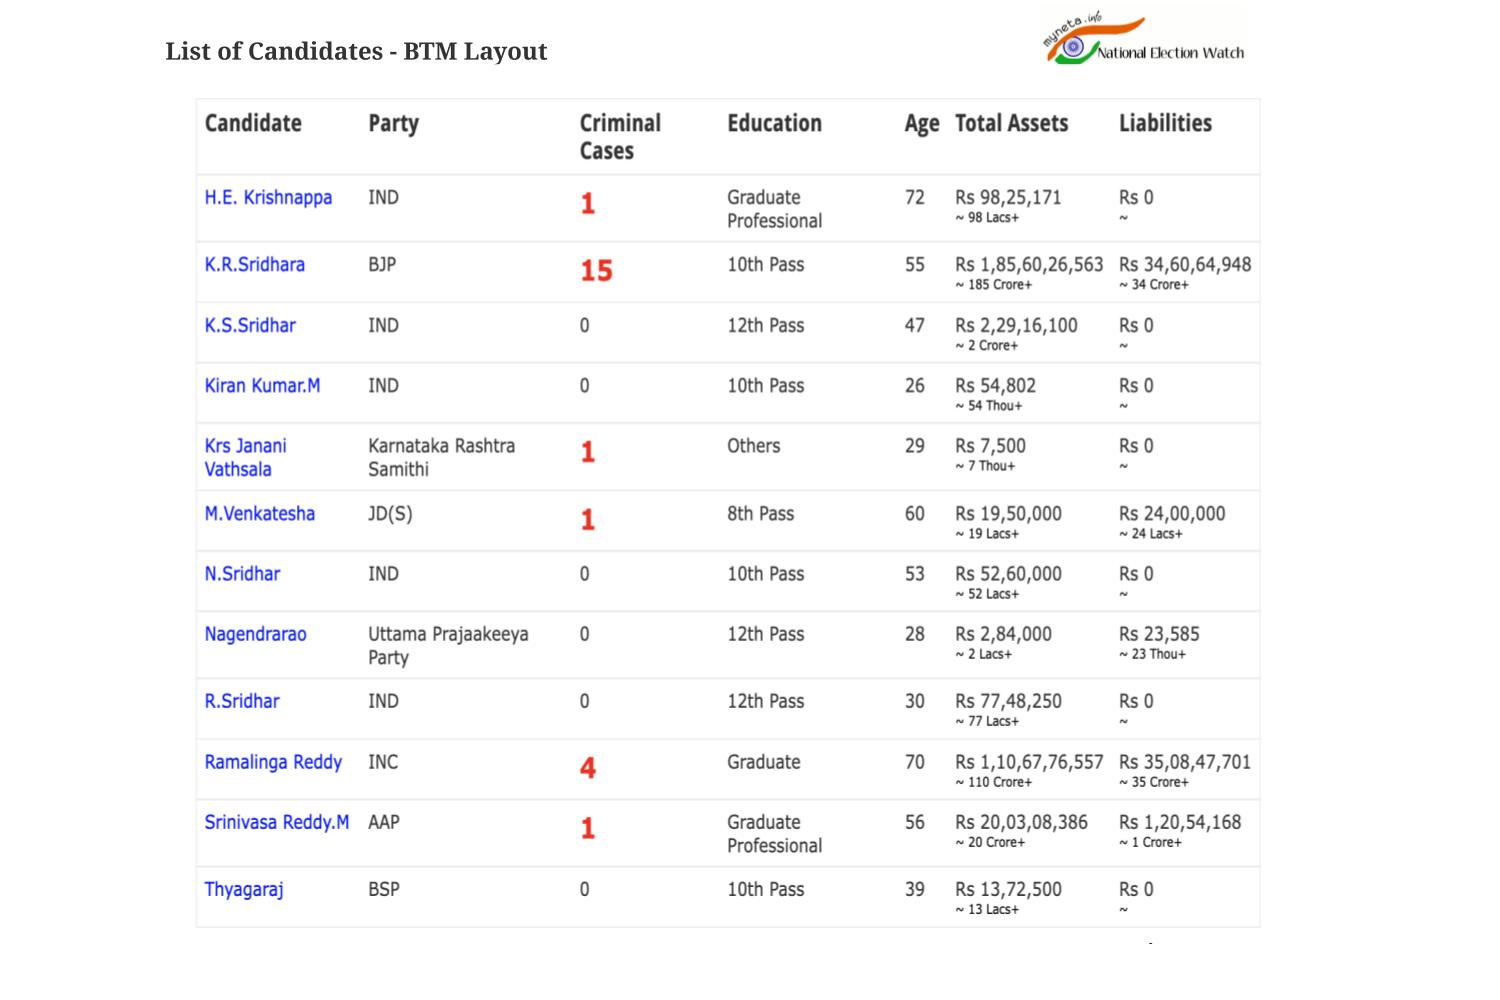
Task: Click the Rs 1,85,60,26,563 assets value
Action: (x=1029, y=264)
